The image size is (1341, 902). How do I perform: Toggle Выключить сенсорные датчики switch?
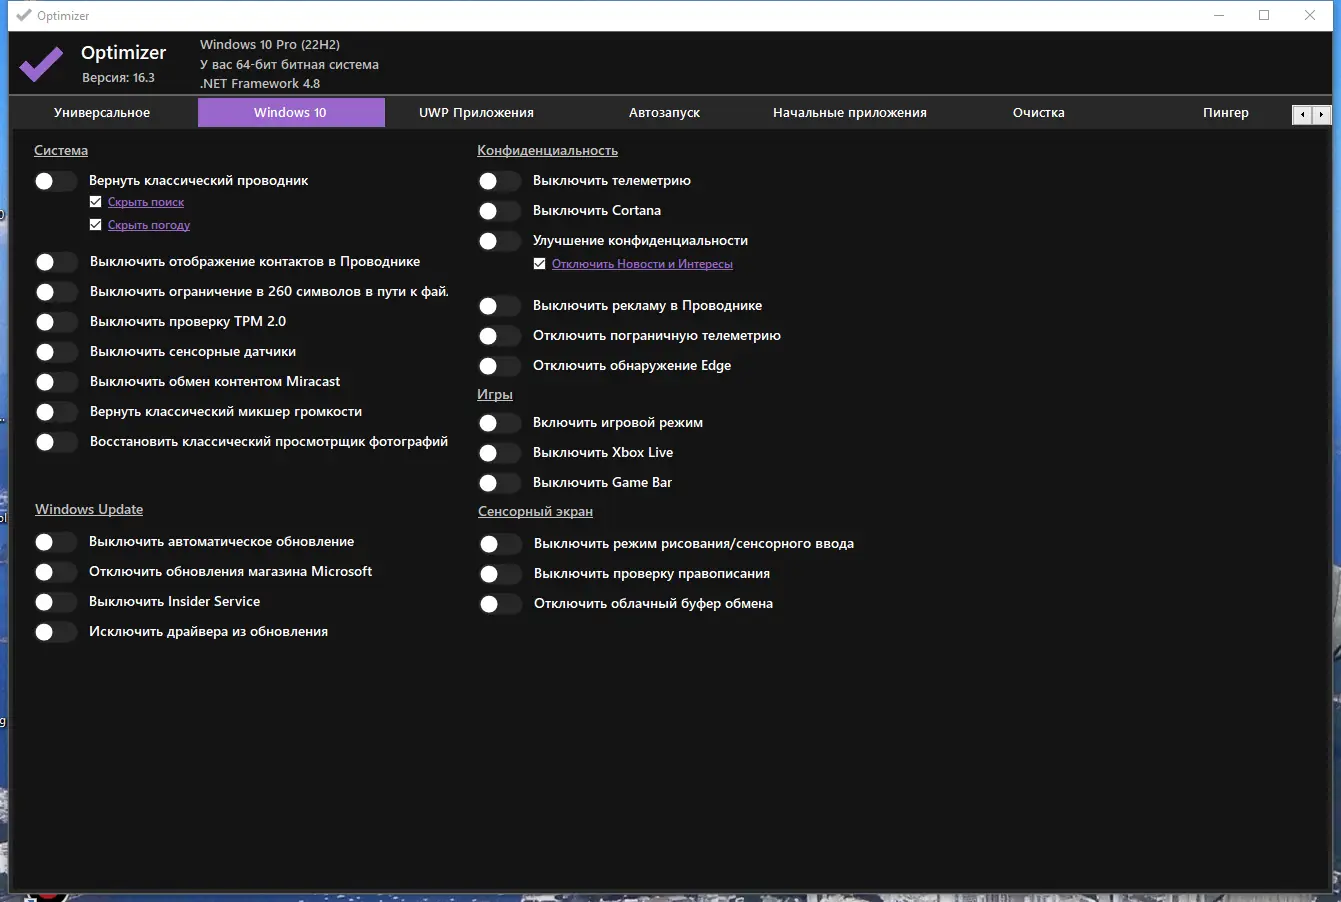56,352
